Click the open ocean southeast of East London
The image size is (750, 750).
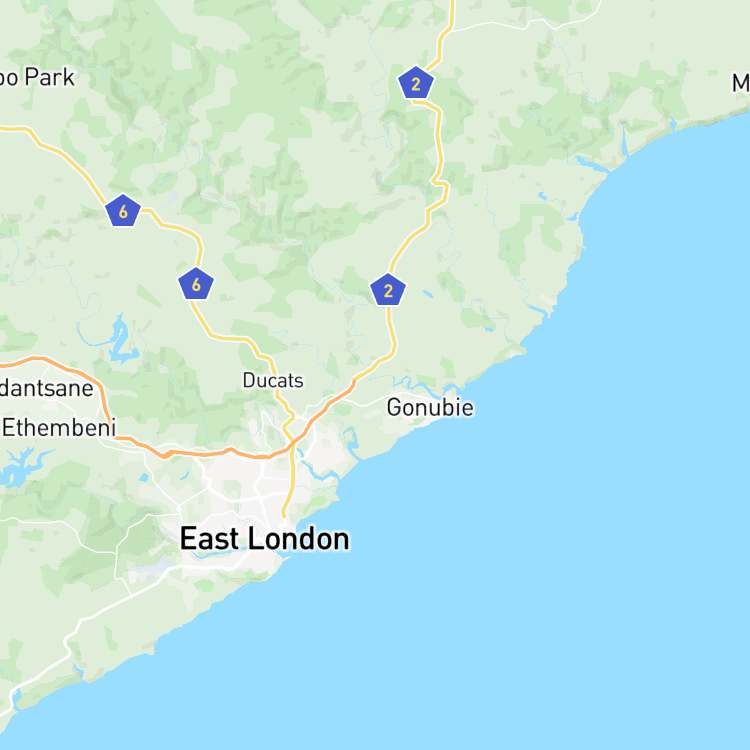tap(526, 598)
